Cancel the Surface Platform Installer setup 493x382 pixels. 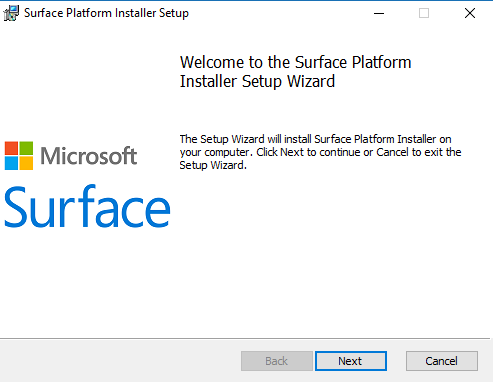tap(442, 361)
